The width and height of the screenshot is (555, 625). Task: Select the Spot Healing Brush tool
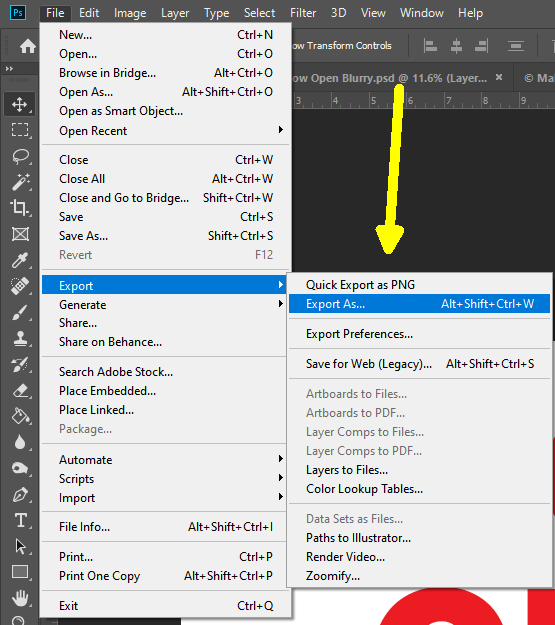(20, 286)
